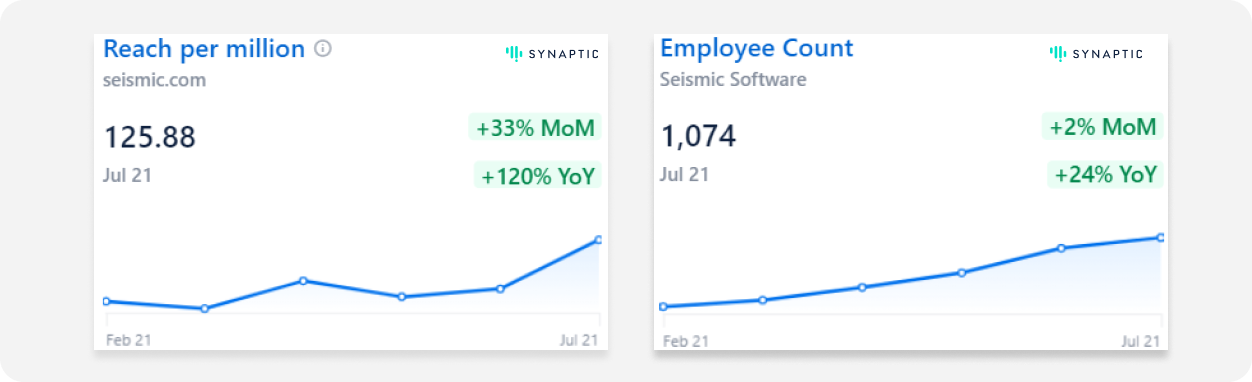This screenshot has height=382, width=1252.
Task: Select the seismic.com subtitle
Action: (x=154, y=80)
